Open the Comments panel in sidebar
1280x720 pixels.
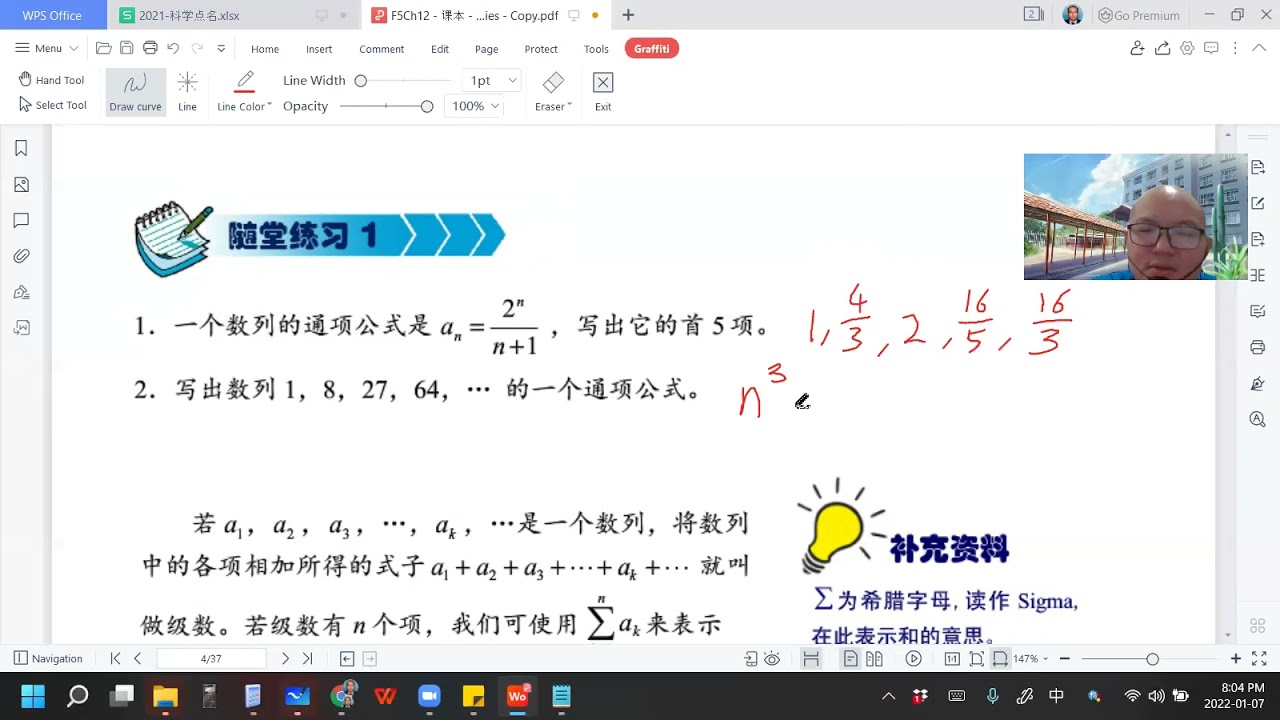[x=21, y=220]
